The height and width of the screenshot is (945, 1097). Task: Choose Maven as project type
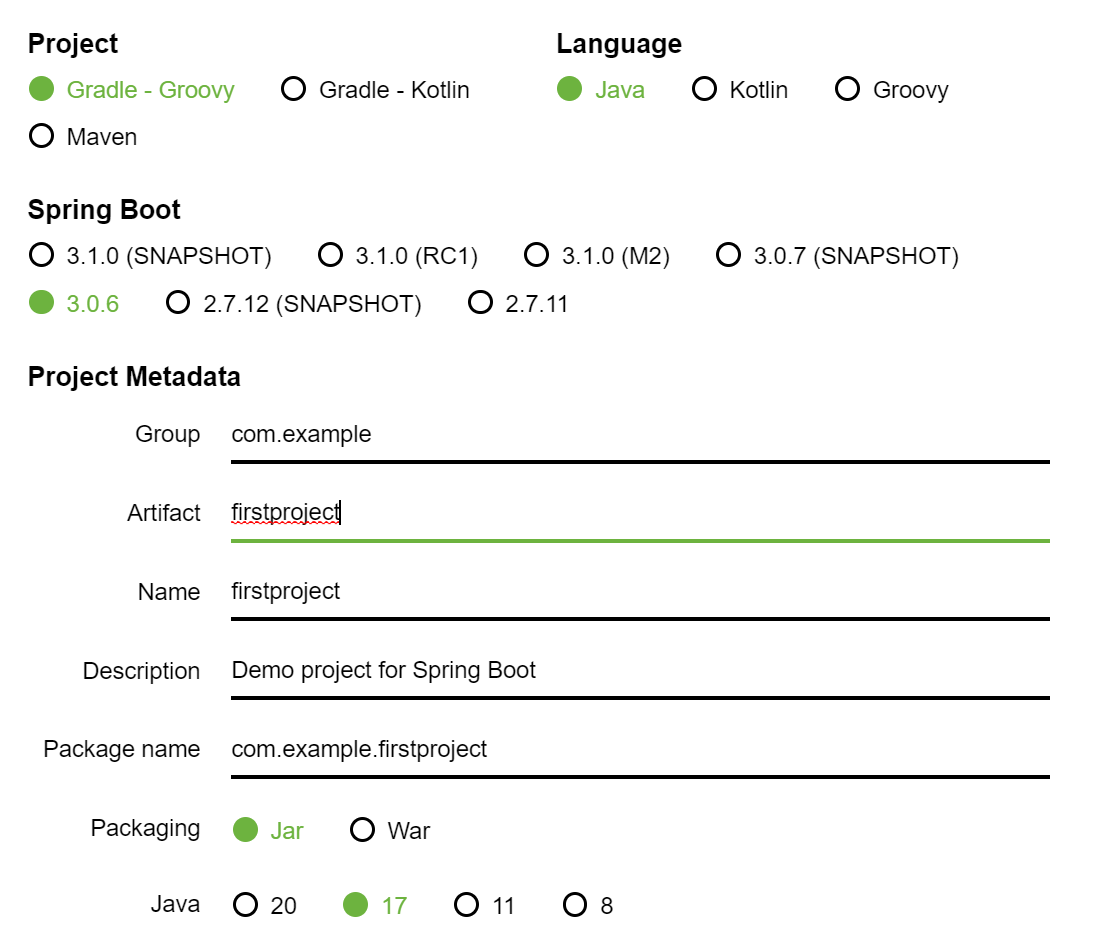click(42, 136)
